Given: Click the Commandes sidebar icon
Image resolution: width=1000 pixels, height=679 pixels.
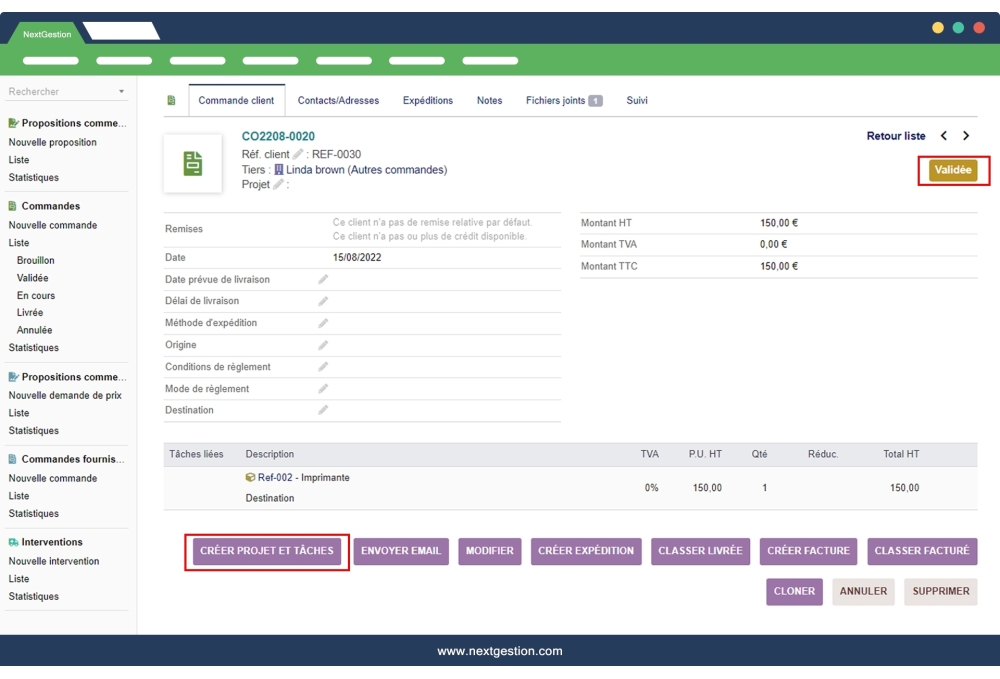Looking at the screenshot, I should pos(12,206).
